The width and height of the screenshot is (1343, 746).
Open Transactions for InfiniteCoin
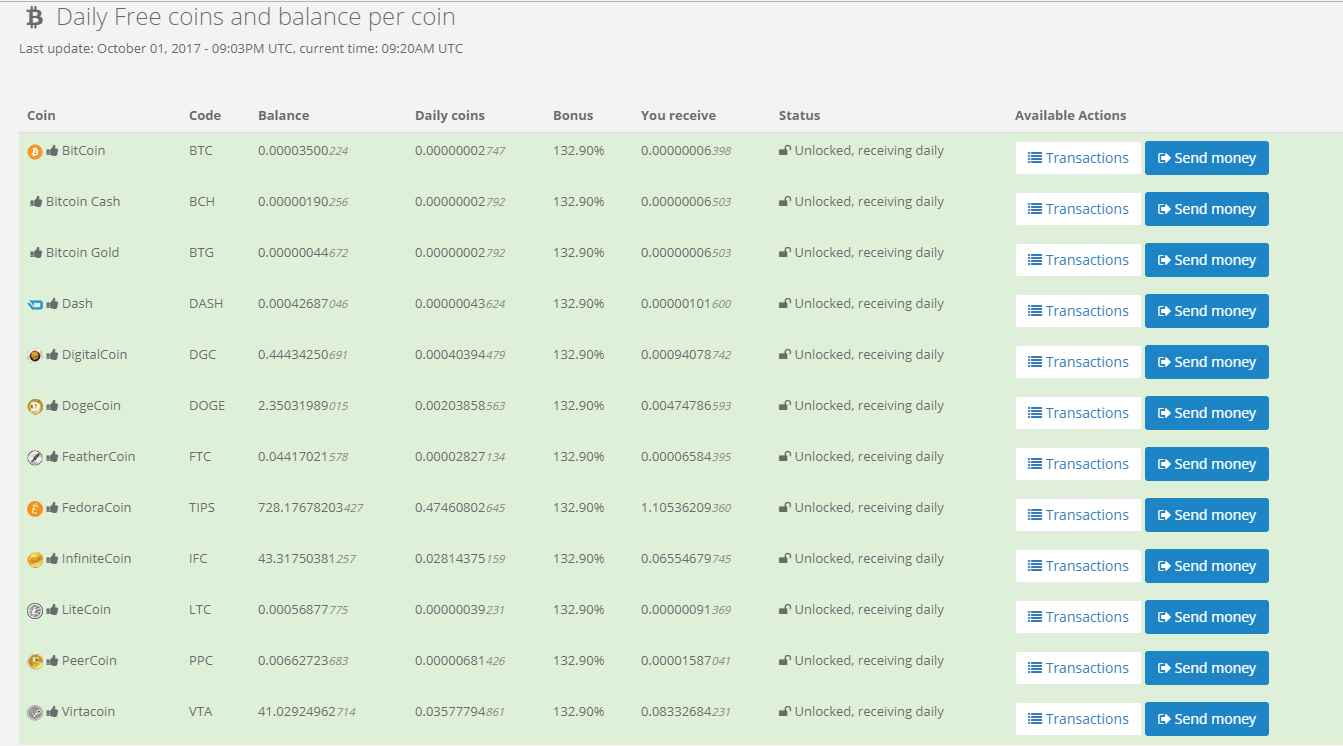[1078, 566]
